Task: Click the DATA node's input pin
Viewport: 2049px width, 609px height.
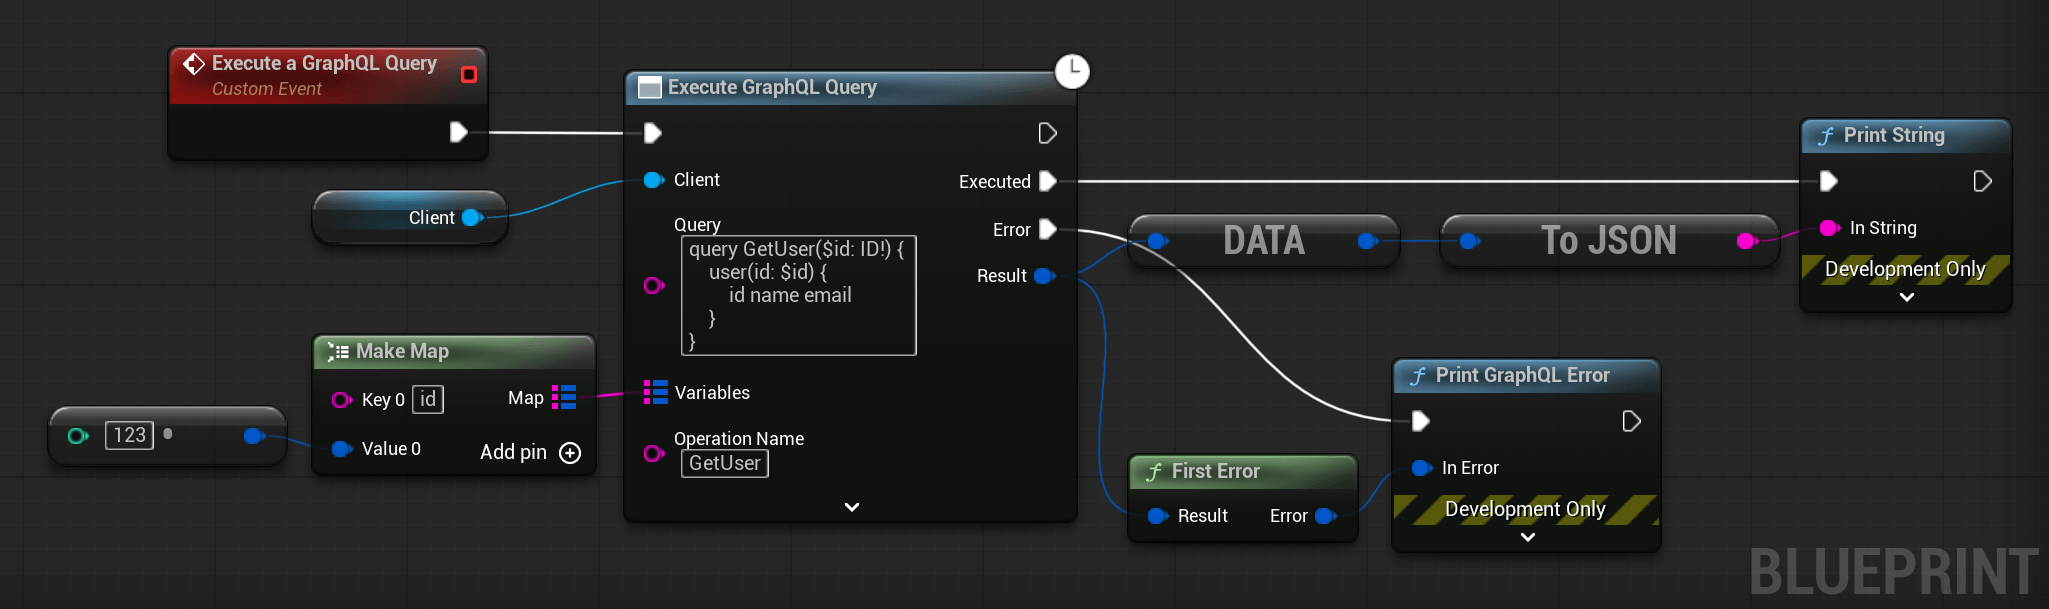Action: coord(1158,241)
